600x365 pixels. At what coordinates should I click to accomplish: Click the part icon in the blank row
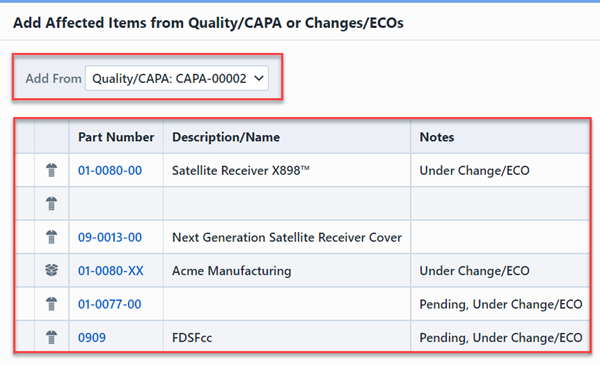tap(52, 204)
